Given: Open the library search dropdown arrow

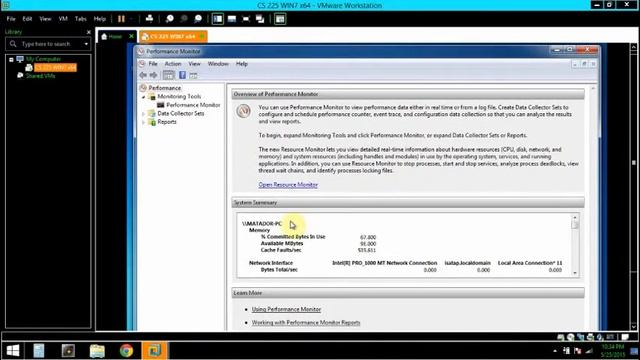Looking at the screenshot, I should pos(86,44).
